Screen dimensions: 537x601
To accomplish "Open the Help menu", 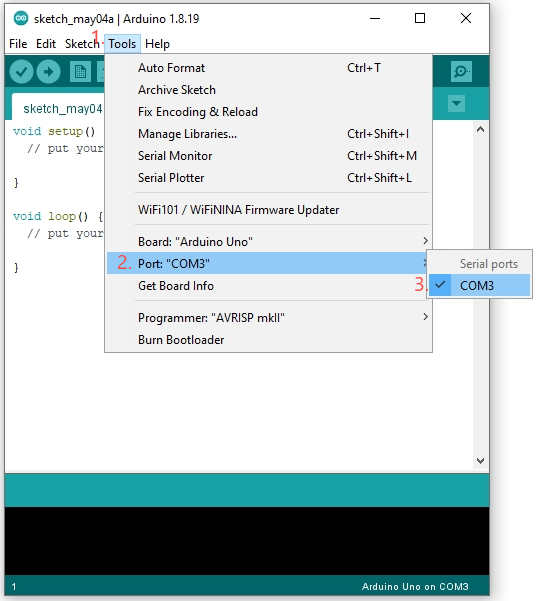I will (157, 44).
